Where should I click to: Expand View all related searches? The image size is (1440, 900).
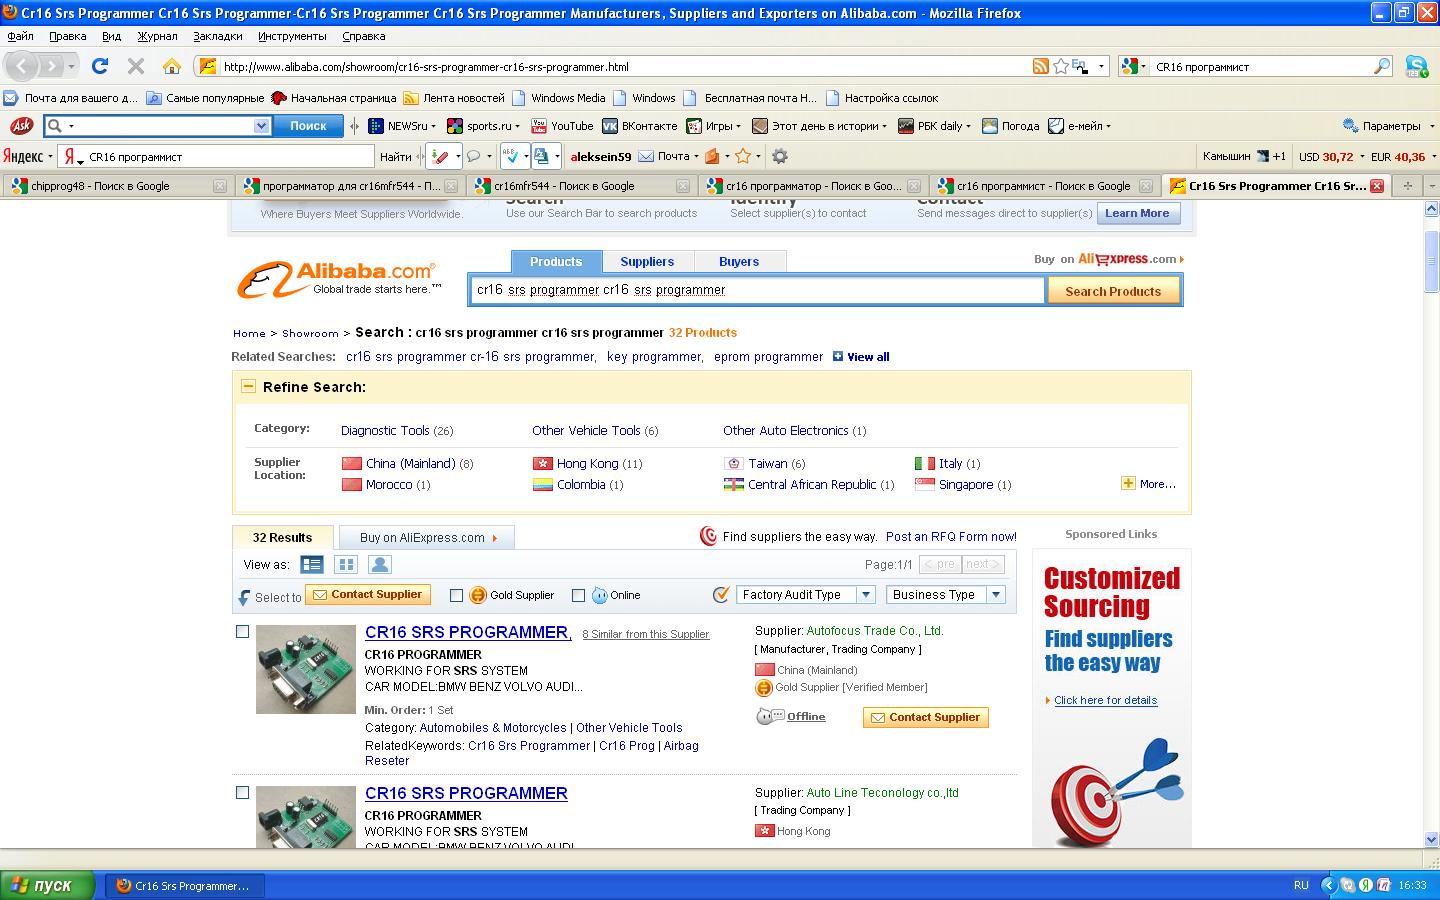click(861, 357)
